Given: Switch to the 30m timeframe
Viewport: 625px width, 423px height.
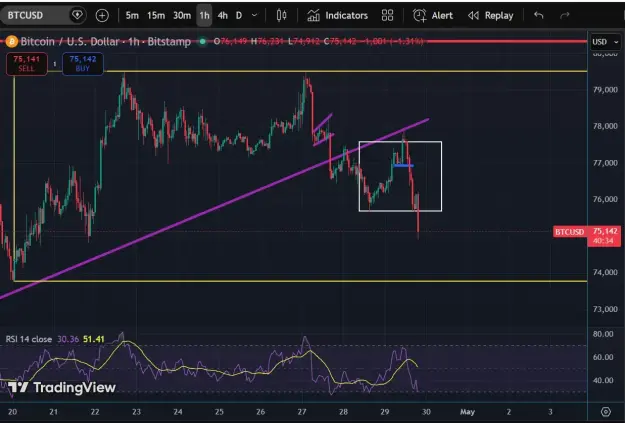Looking at the screenshot, I should pos(182,16).
